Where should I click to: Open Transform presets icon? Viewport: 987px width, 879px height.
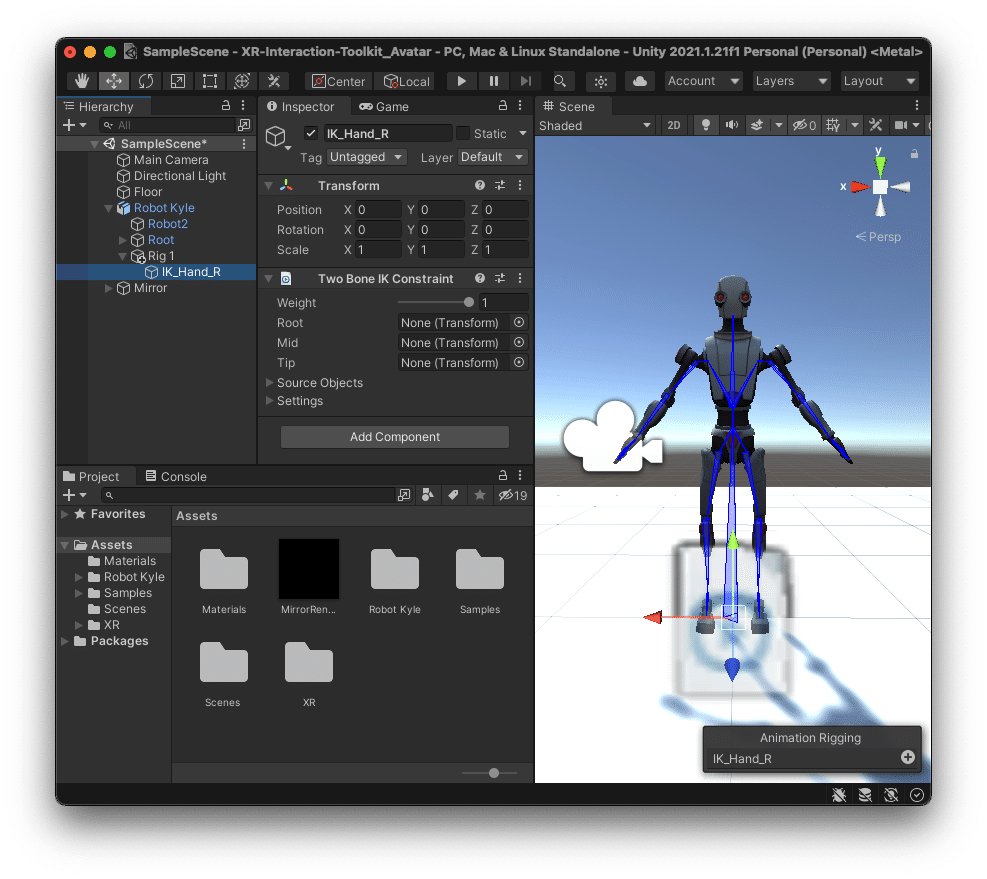click(x=500, y=185)
